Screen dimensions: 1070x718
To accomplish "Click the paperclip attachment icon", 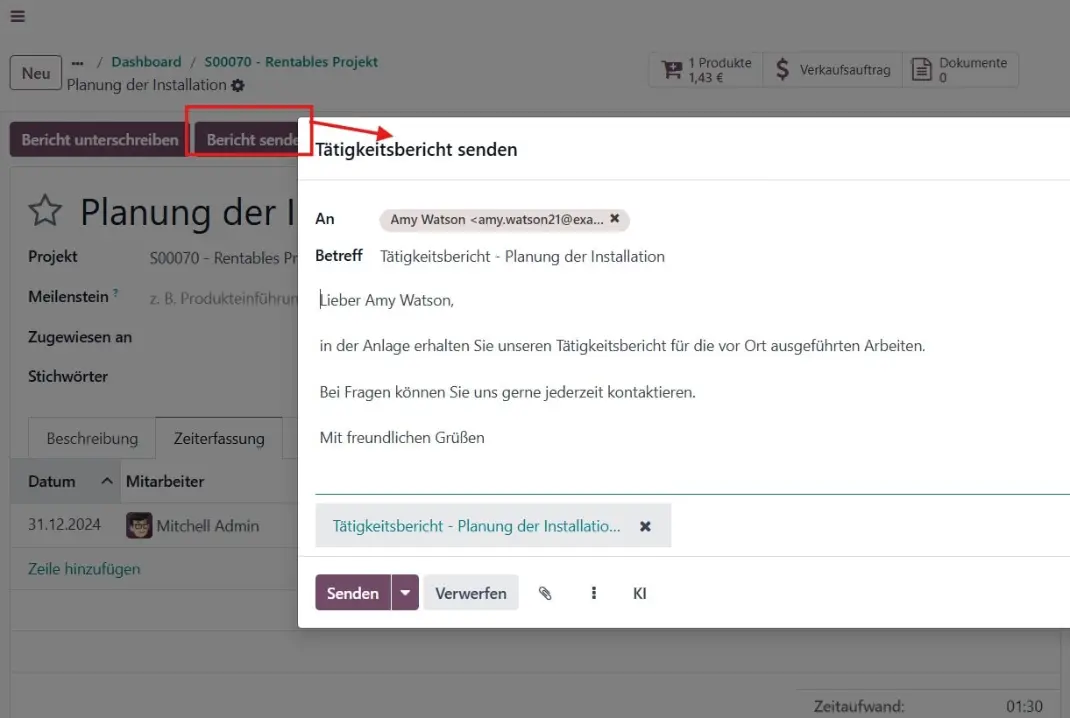I will [x=545, y=593].
